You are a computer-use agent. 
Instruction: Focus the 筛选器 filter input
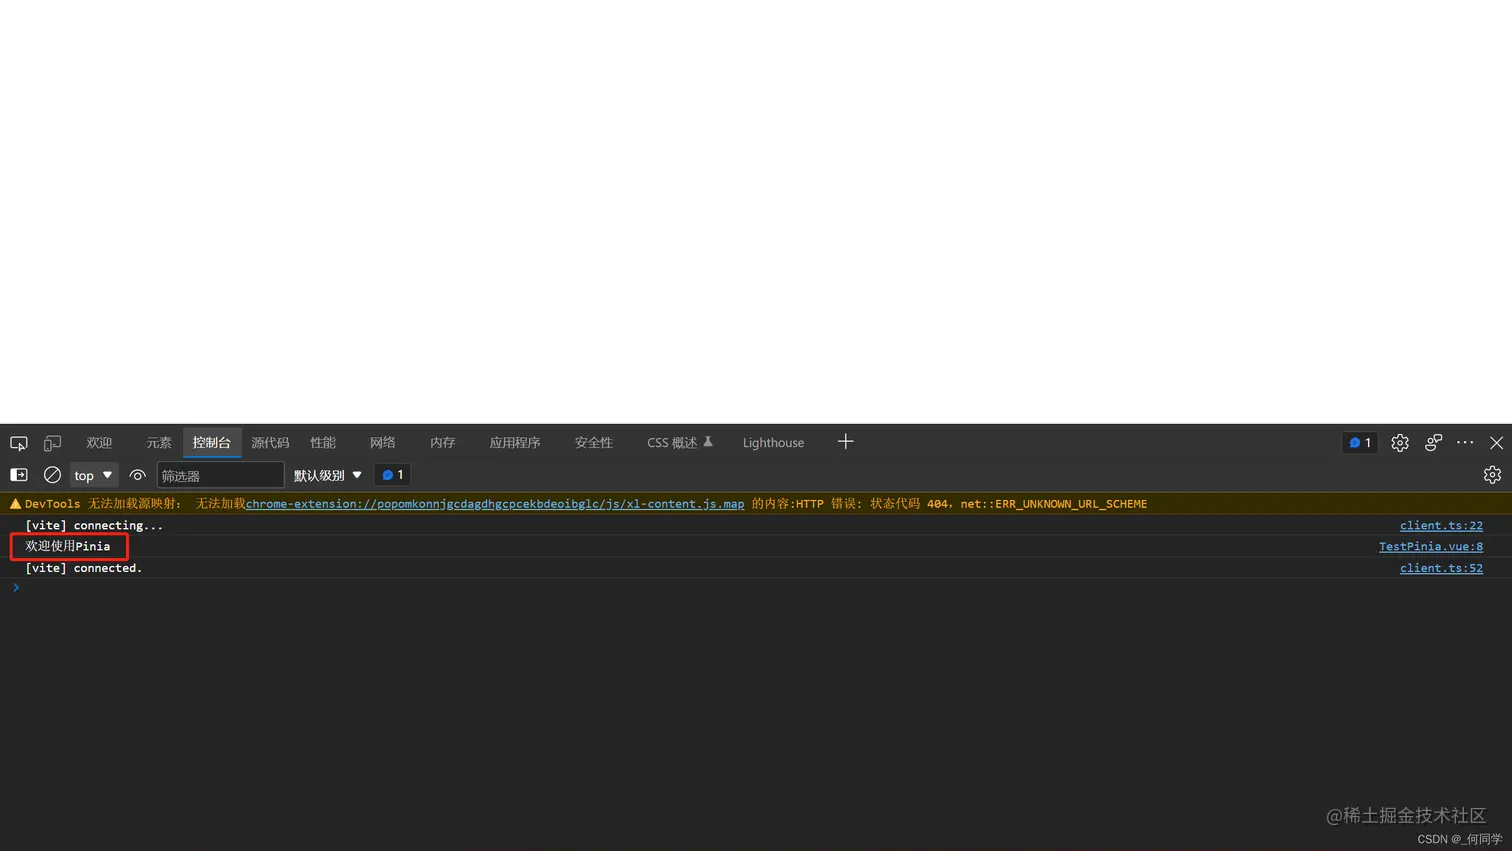220,476
